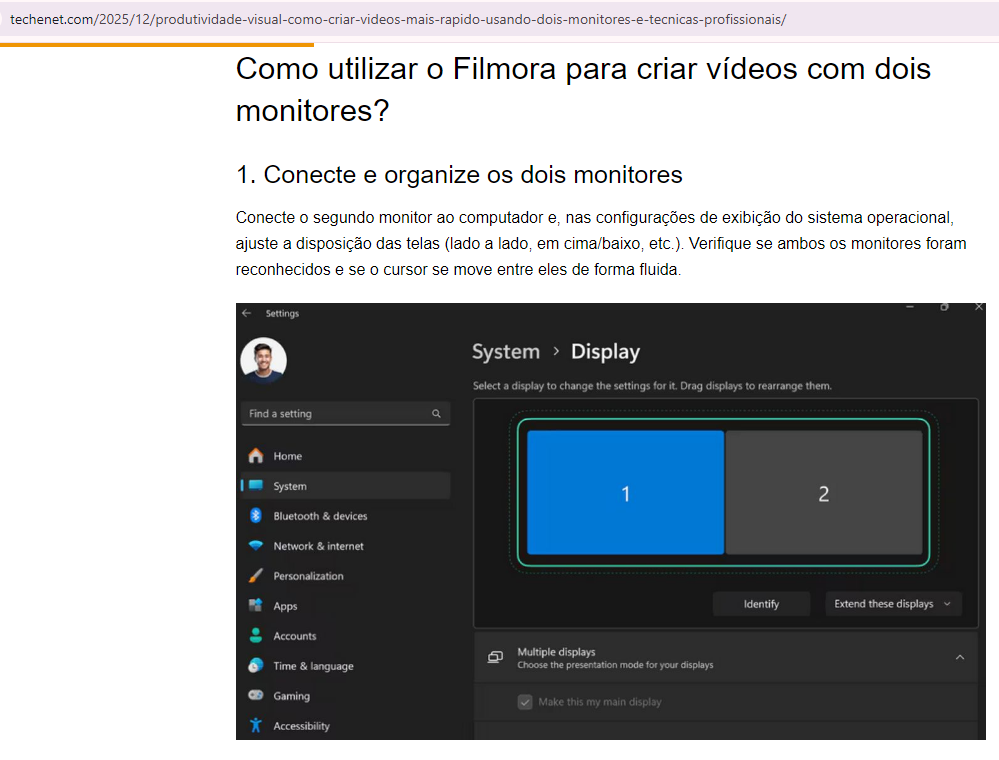Click the magnifier icon in Find a setting
Screen dimensions: 999x760
coord(436,413)
